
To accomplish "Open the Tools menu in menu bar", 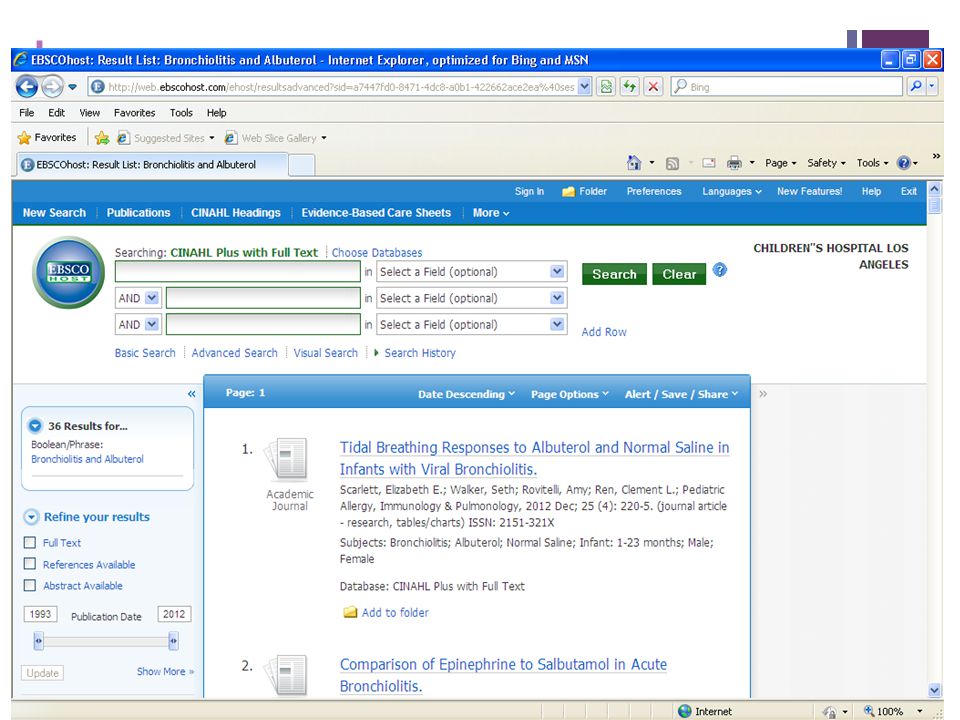I will click(x=181, y=113).
